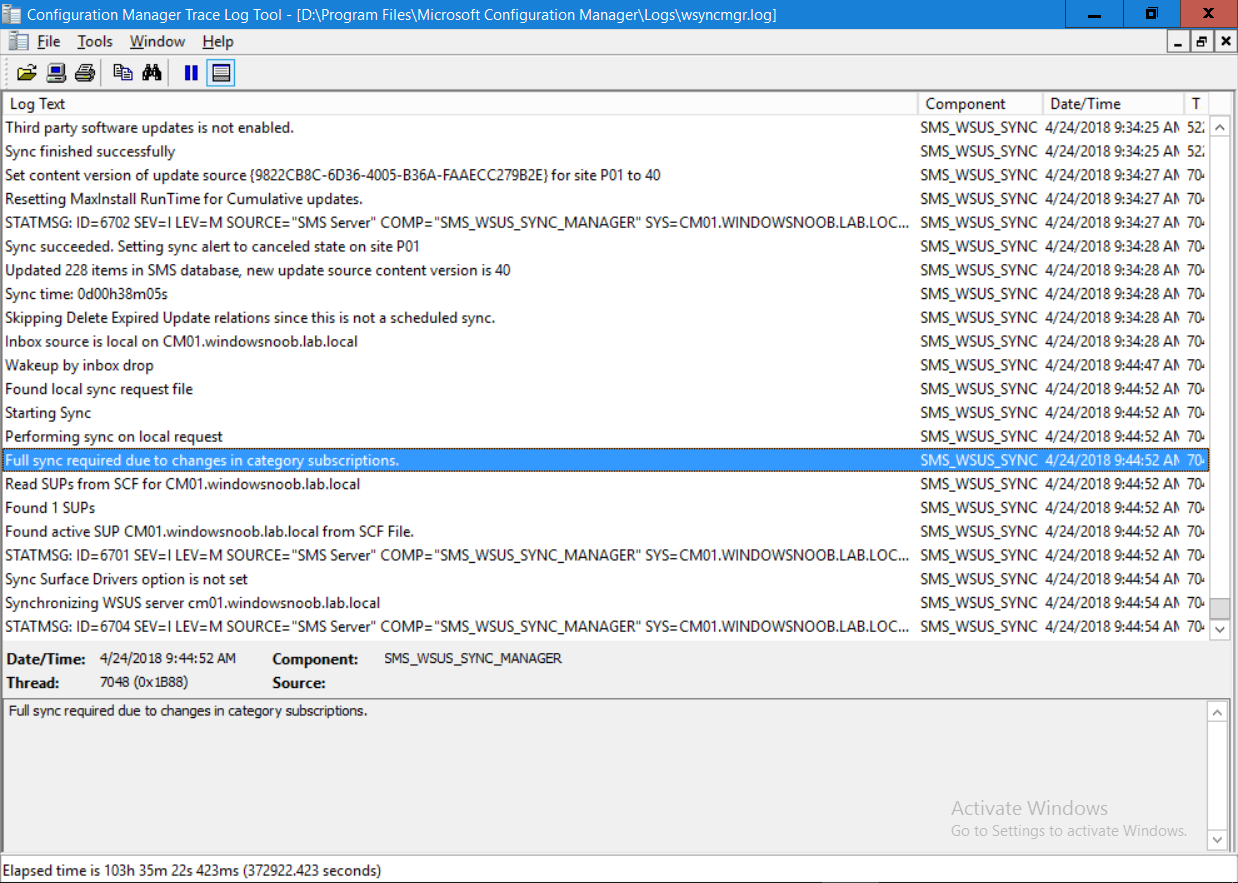Pause log monitoring with the pause icon
Screen dimensions: 1238x883
click(x=191, y=72)
